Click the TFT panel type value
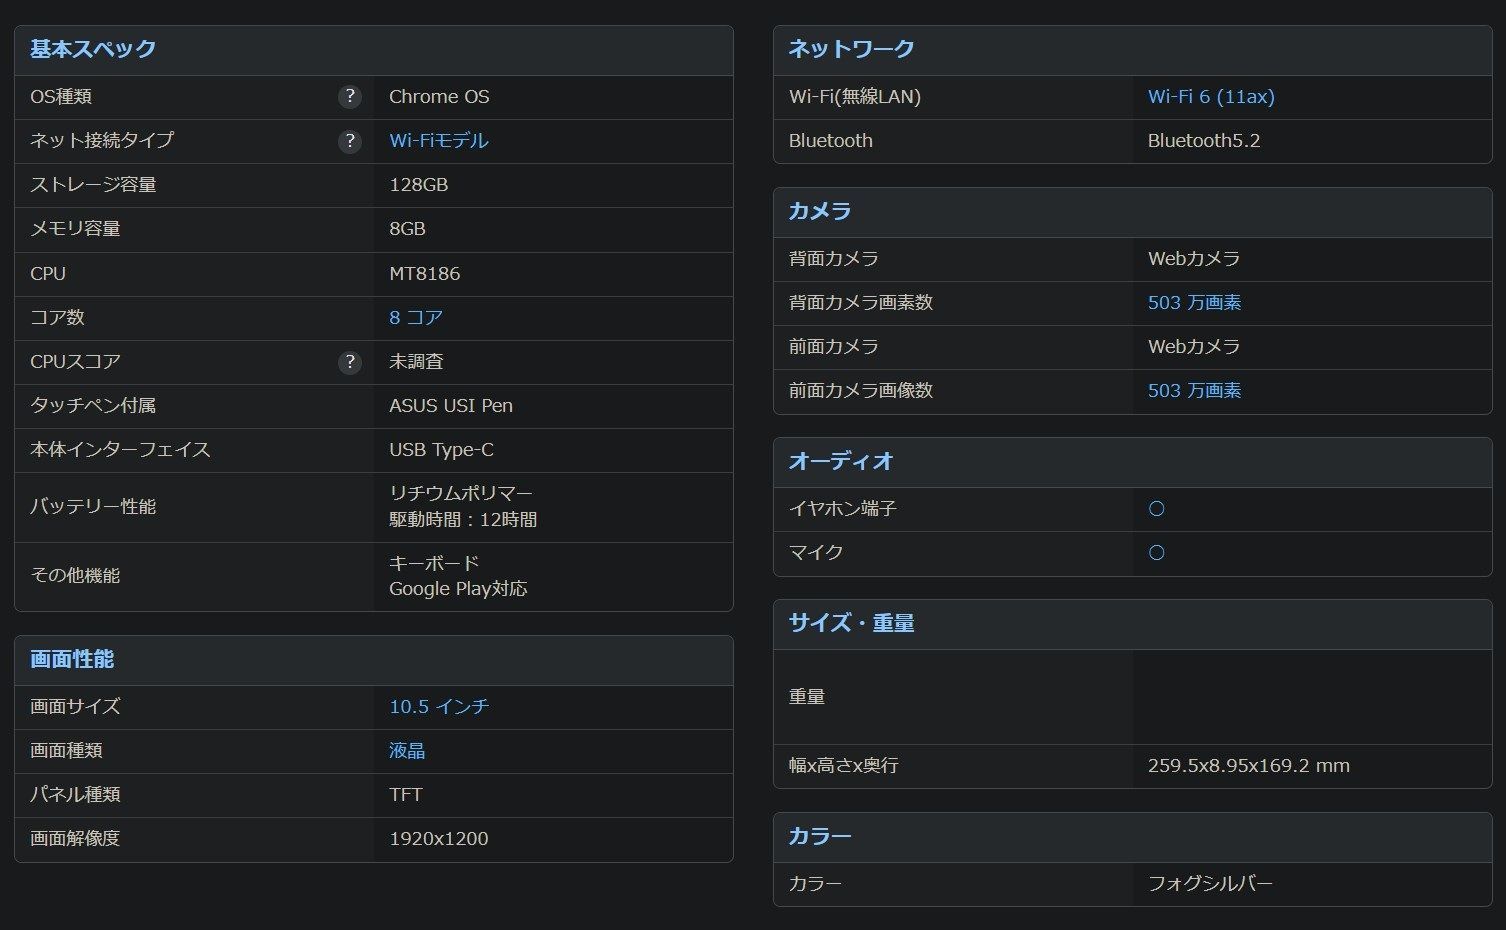This screenshot has height=930, width=1506. click(x=406, y=795)
